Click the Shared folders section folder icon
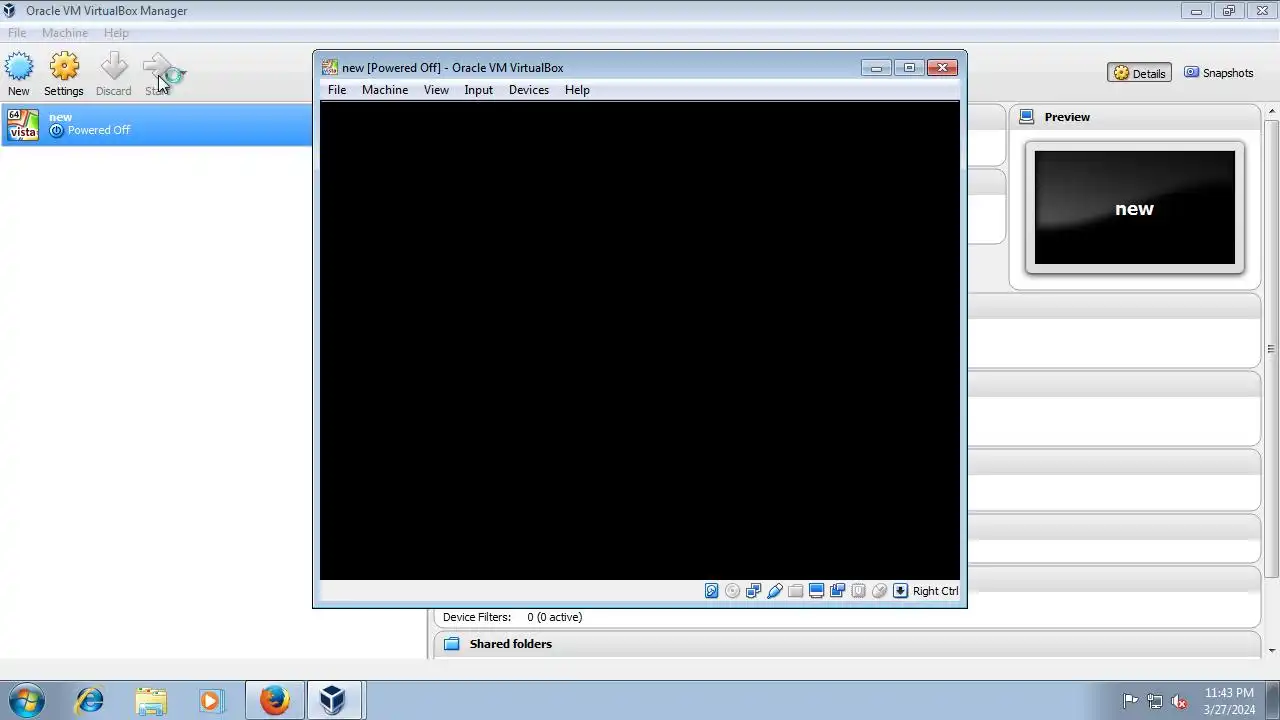Image resolution: width=1280 pixels, height=720 pixels. click(451, 644)
